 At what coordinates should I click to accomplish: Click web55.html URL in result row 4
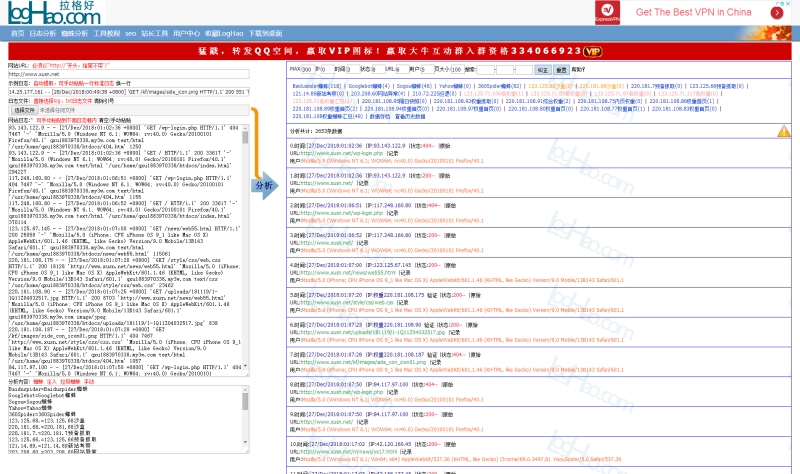(348, 272)
